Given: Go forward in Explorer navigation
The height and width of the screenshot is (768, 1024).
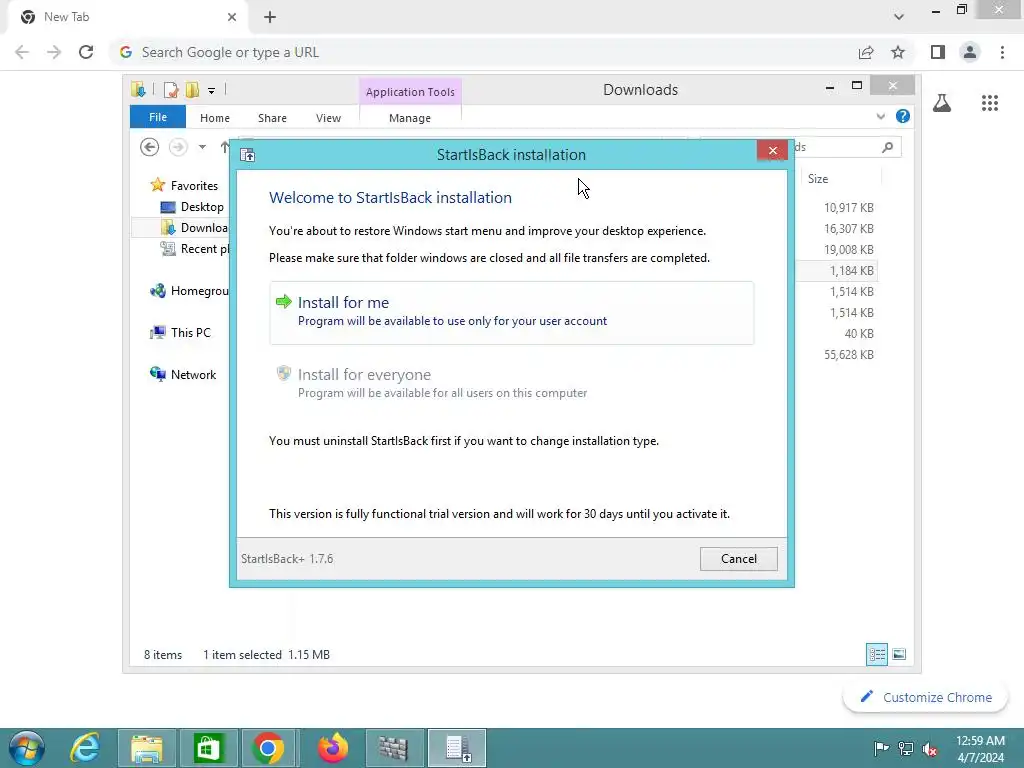Looking at the screenshot, I should (x=178, y=147).
